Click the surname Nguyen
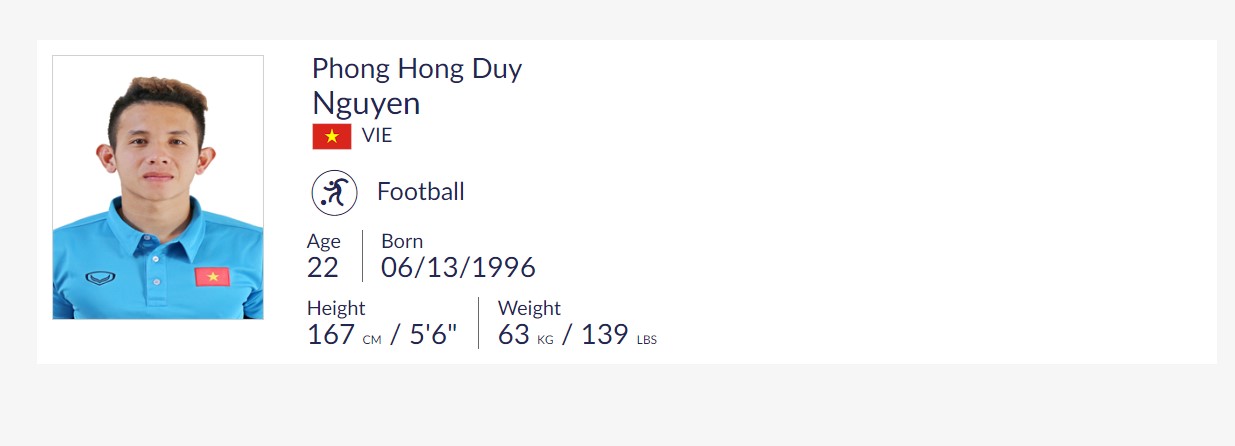The width and height of the screenshot is (1235, 446). [366, 103]
